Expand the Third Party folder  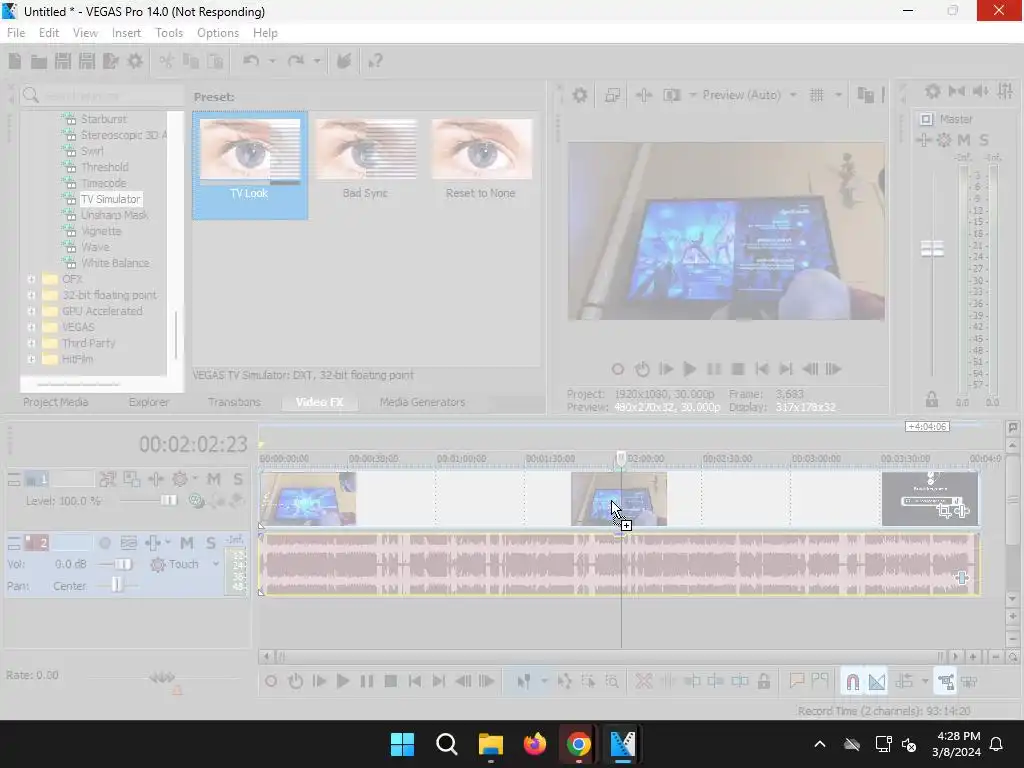click(31, 343)
